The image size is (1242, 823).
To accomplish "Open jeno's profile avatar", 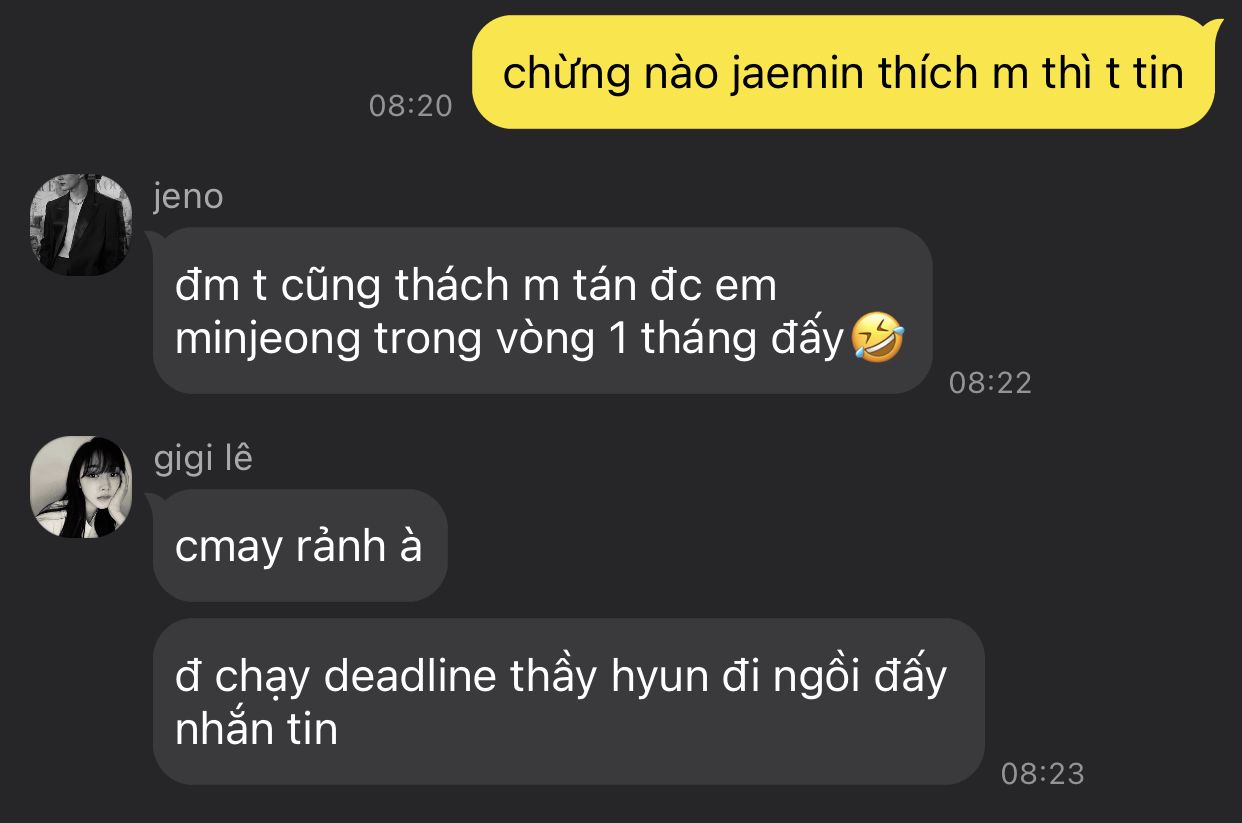I will click(x=82, y=225).
